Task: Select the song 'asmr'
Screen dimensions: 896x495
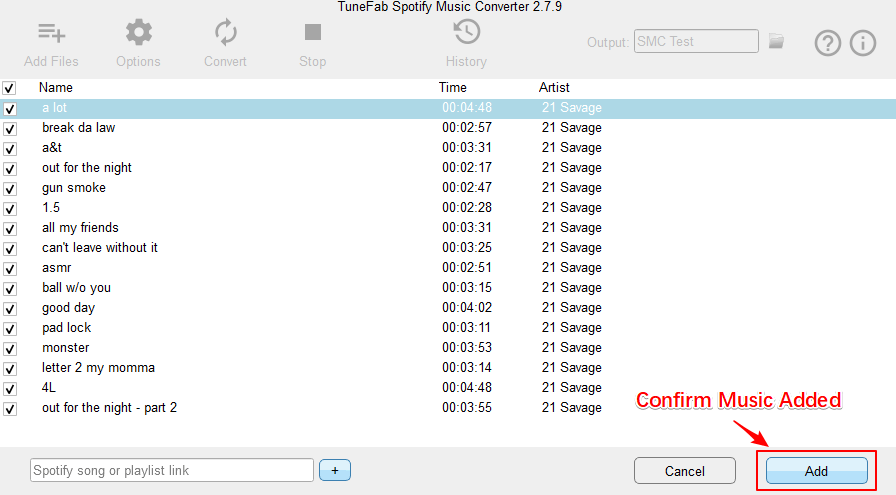Action: (x=57, y=268)
